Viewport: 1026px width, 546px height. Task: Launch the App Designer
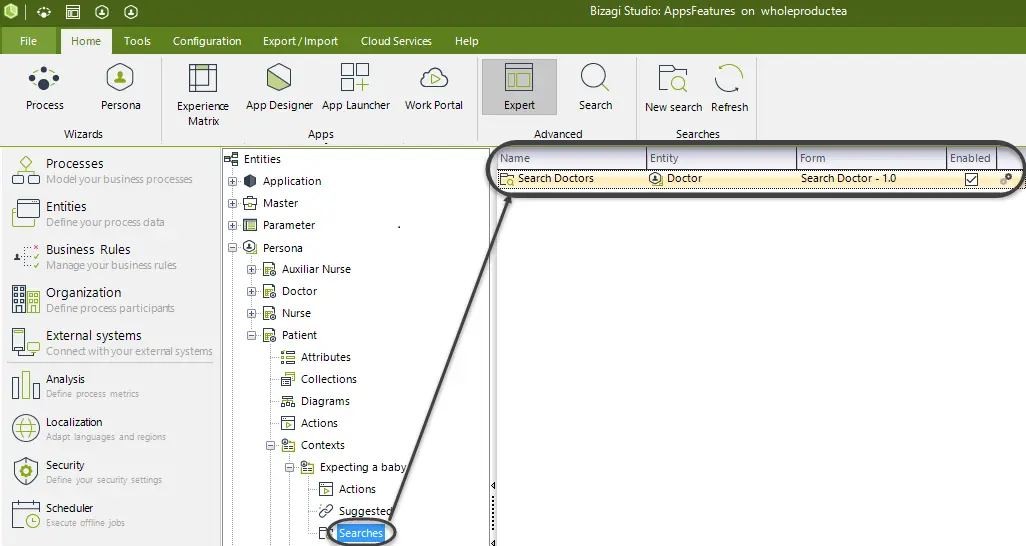click(279, 88)
